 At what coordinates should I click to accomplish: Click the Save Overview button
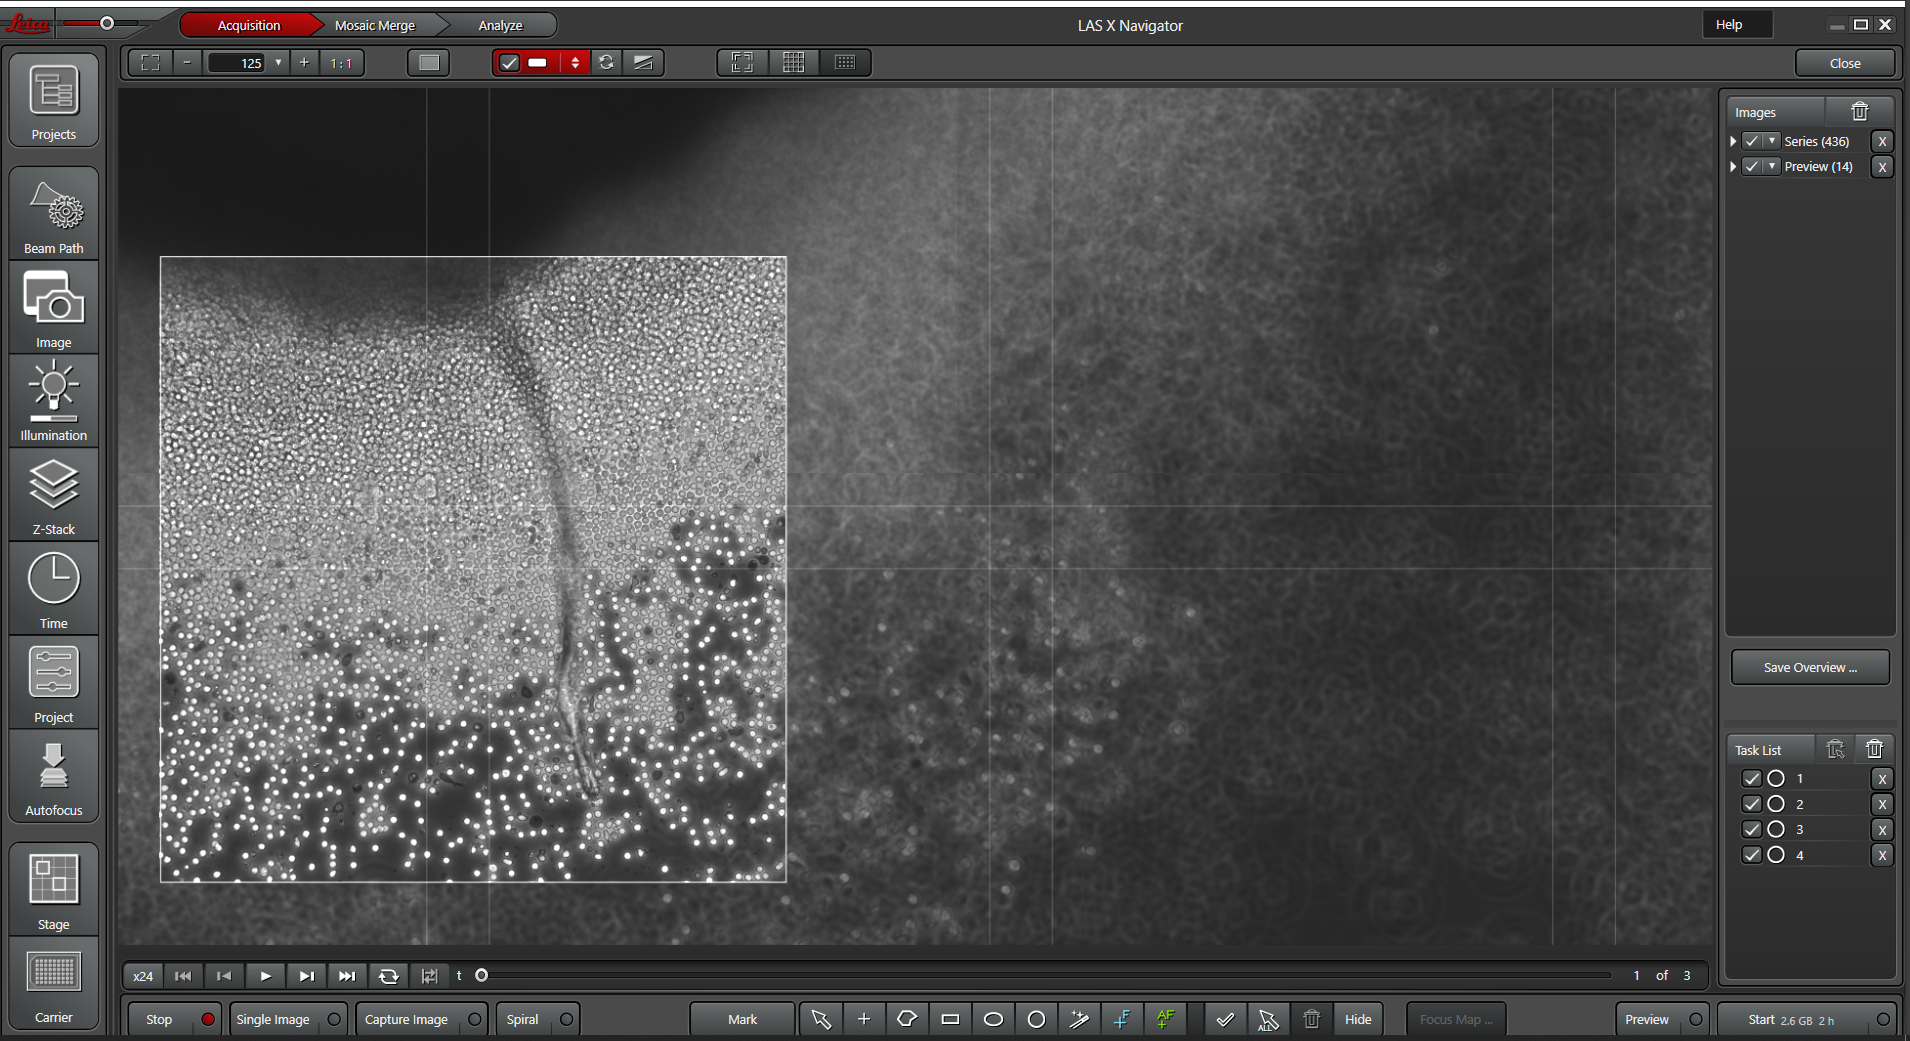(1809, 667)
